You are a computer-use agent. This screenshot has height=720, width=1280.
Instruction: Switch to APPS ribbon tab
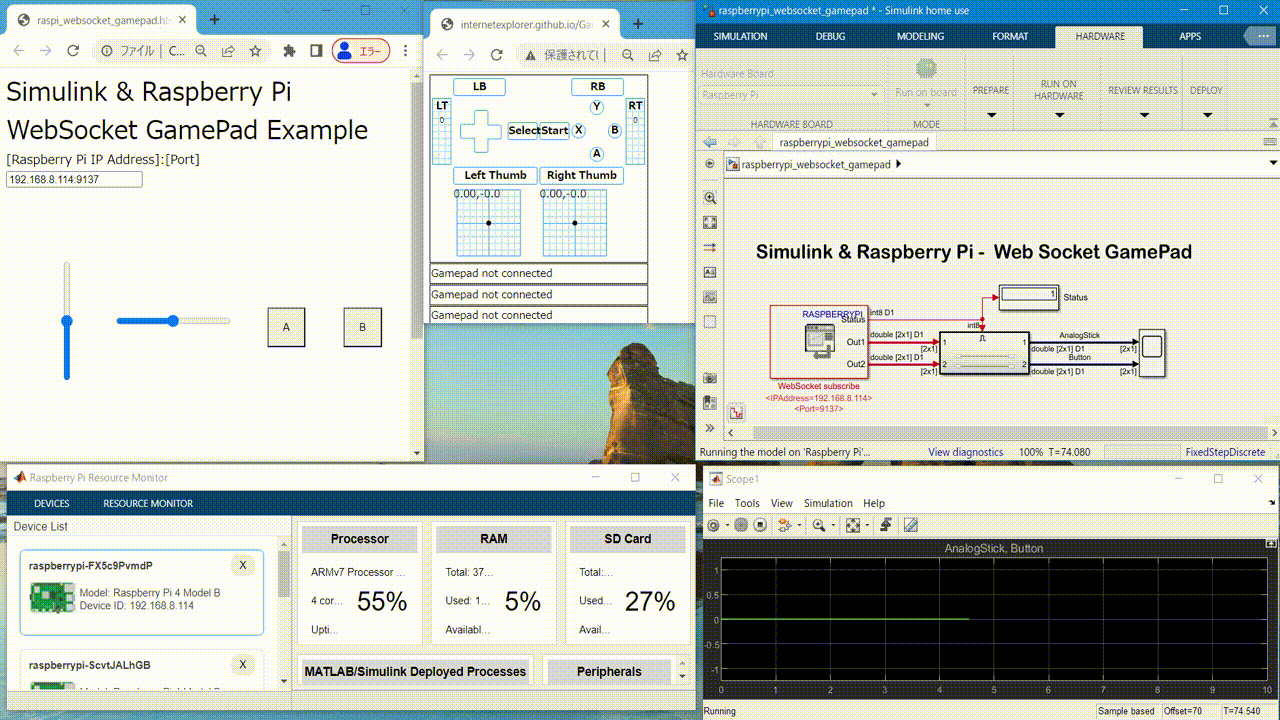[x=1190, y=36]
